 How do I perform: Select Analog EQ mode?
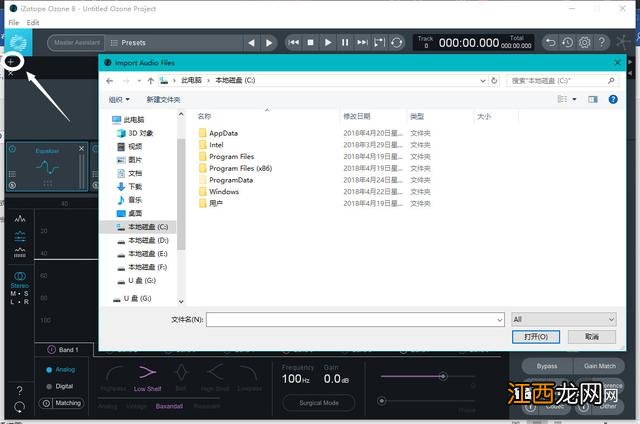click(60, 370)
